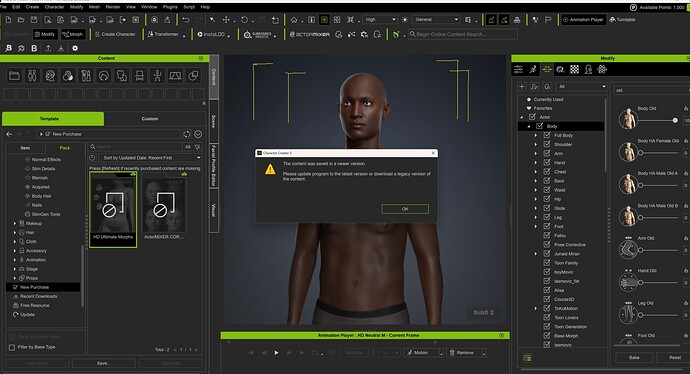
Task: Click the Save button in Content panel
Action: [104, 363]
